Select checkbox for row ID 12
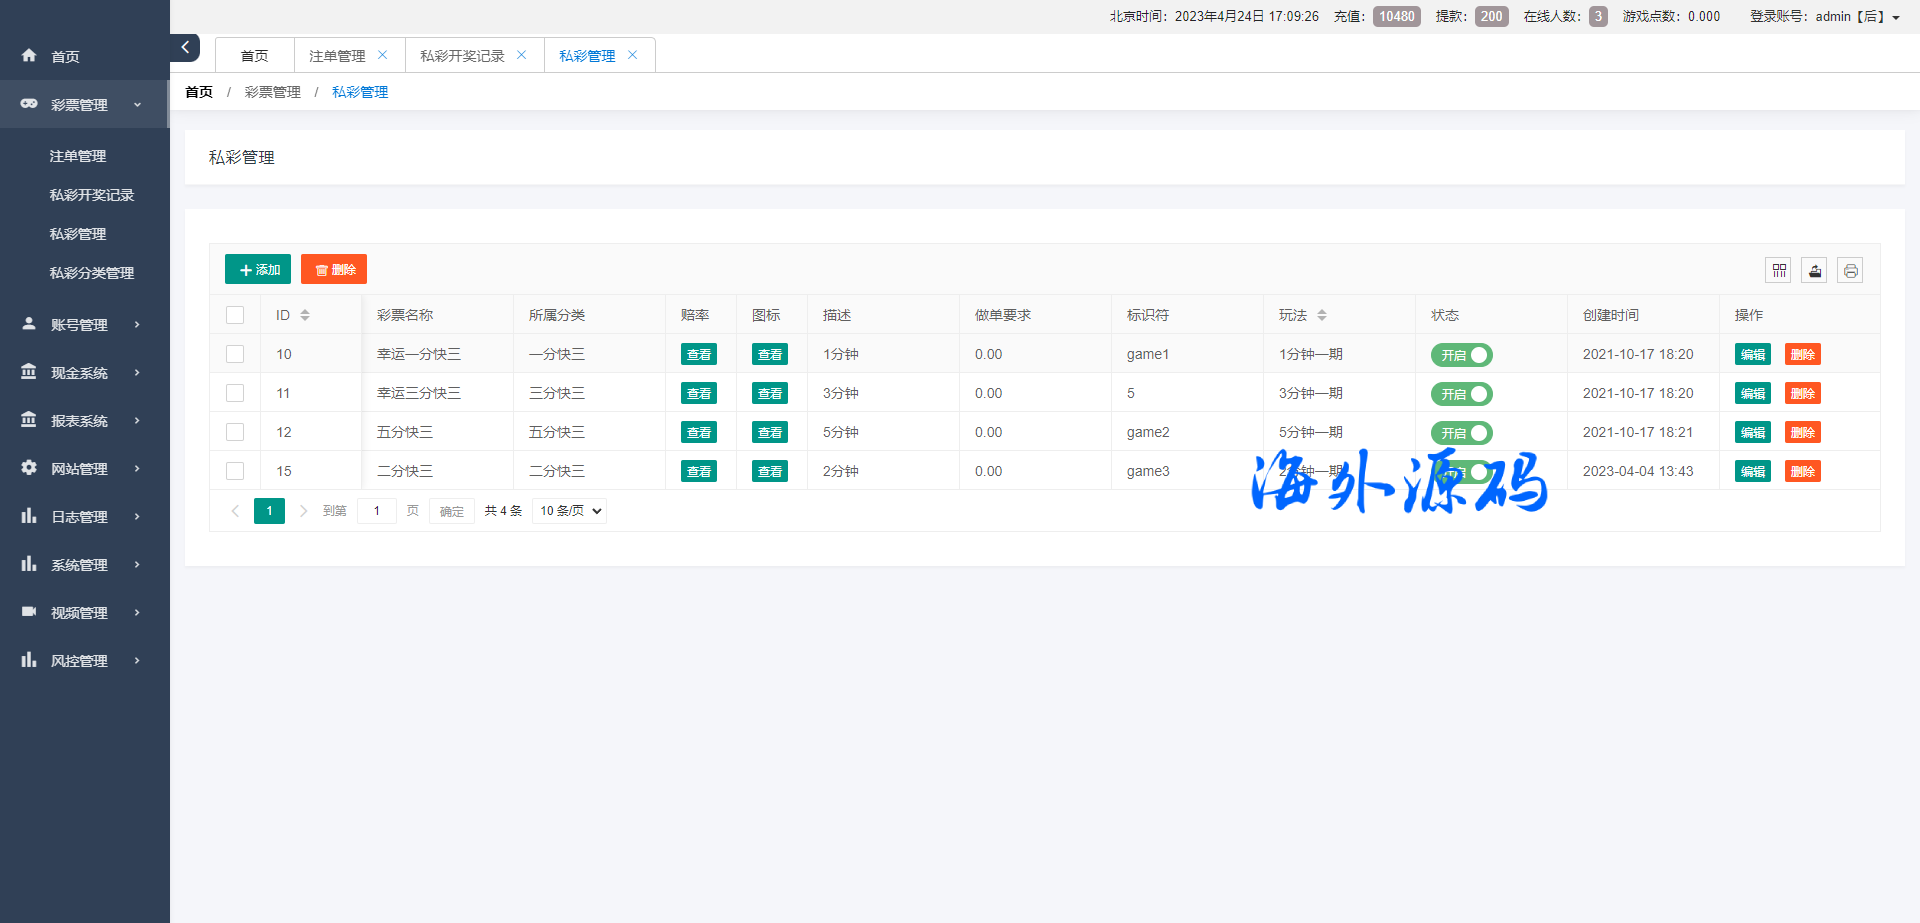Screen dimensions: 1920x923 235,432
